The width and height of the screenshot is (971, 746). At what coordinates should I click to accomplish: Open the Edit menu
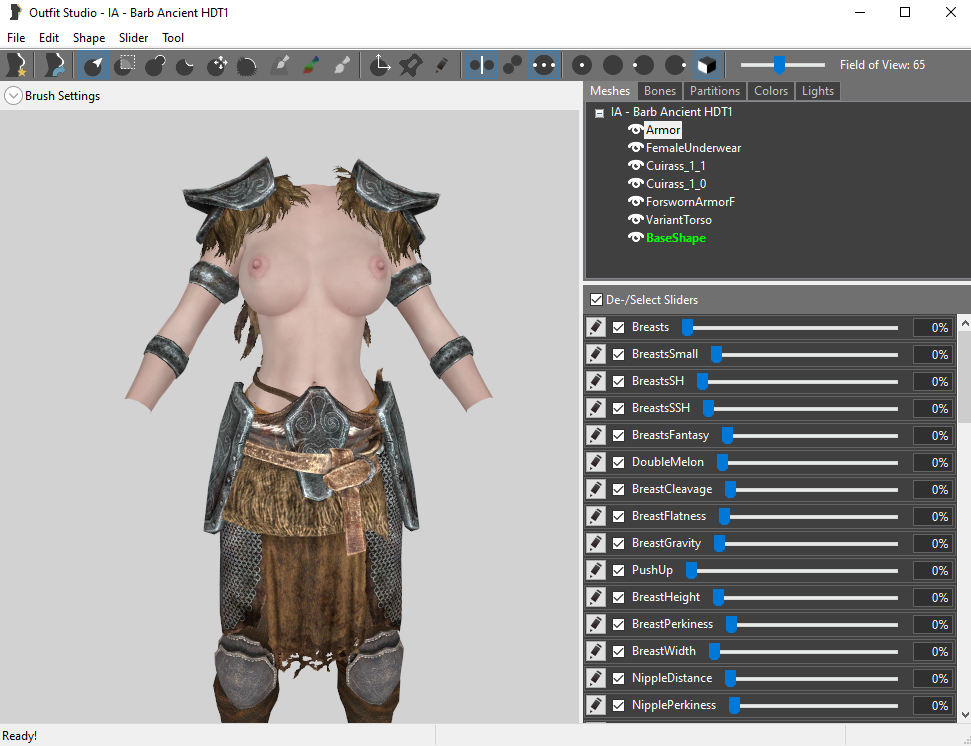click(49, 38)
